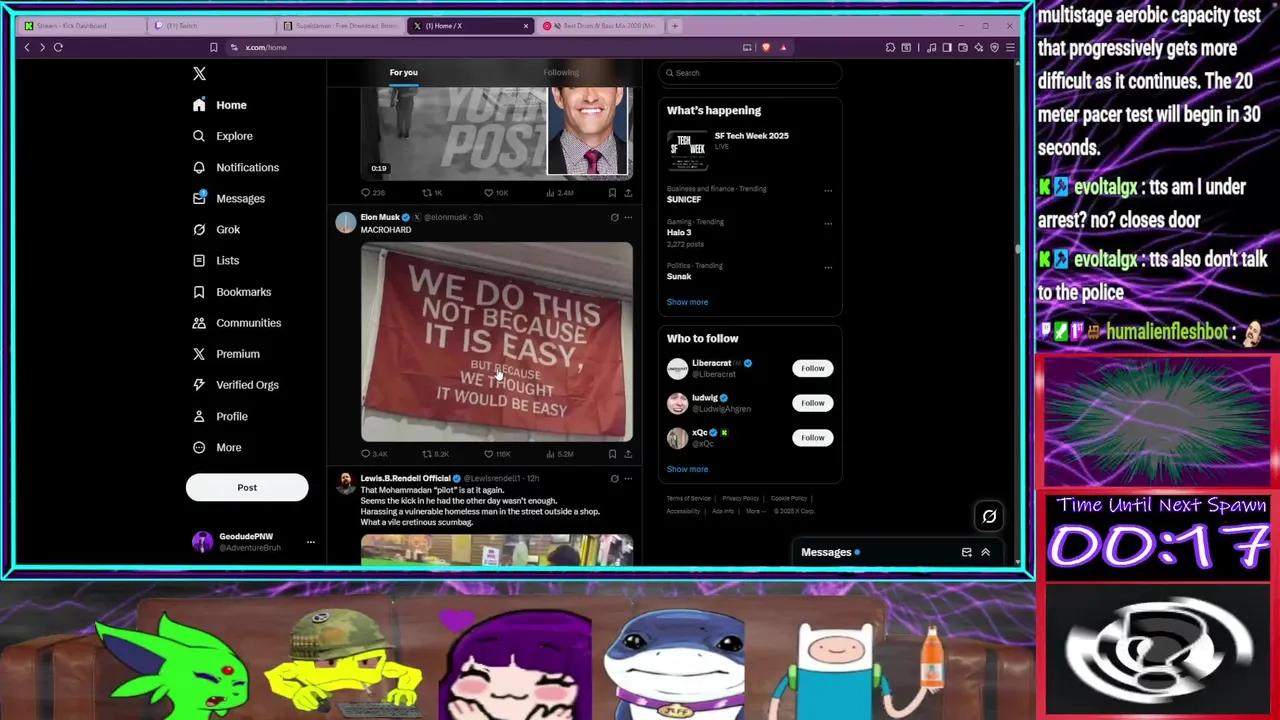The height and width of the screenshot is (720, 1280).
Task: Bookmark Elon Musk's MACROHARD tweet
Action: coord(612,454)
